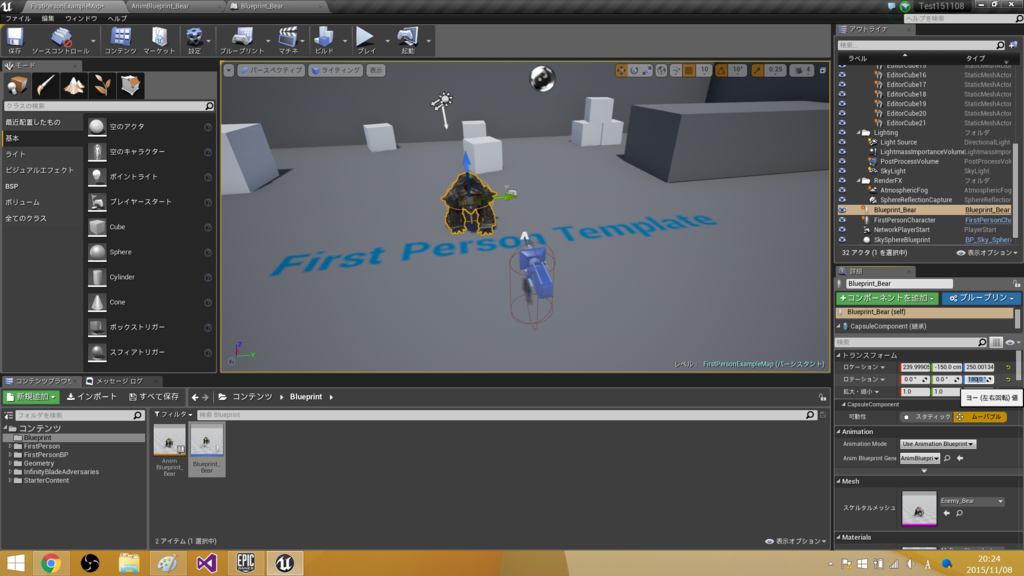Select Geometry Editing mode cube icon
Screen dimensions: 1024x576
(x=130, y=86)
